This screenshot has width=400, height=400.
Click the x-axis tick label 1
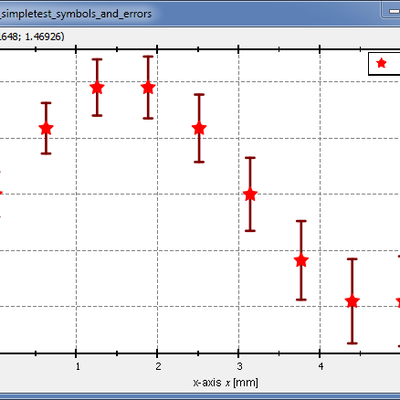click(x=77, y=367)
